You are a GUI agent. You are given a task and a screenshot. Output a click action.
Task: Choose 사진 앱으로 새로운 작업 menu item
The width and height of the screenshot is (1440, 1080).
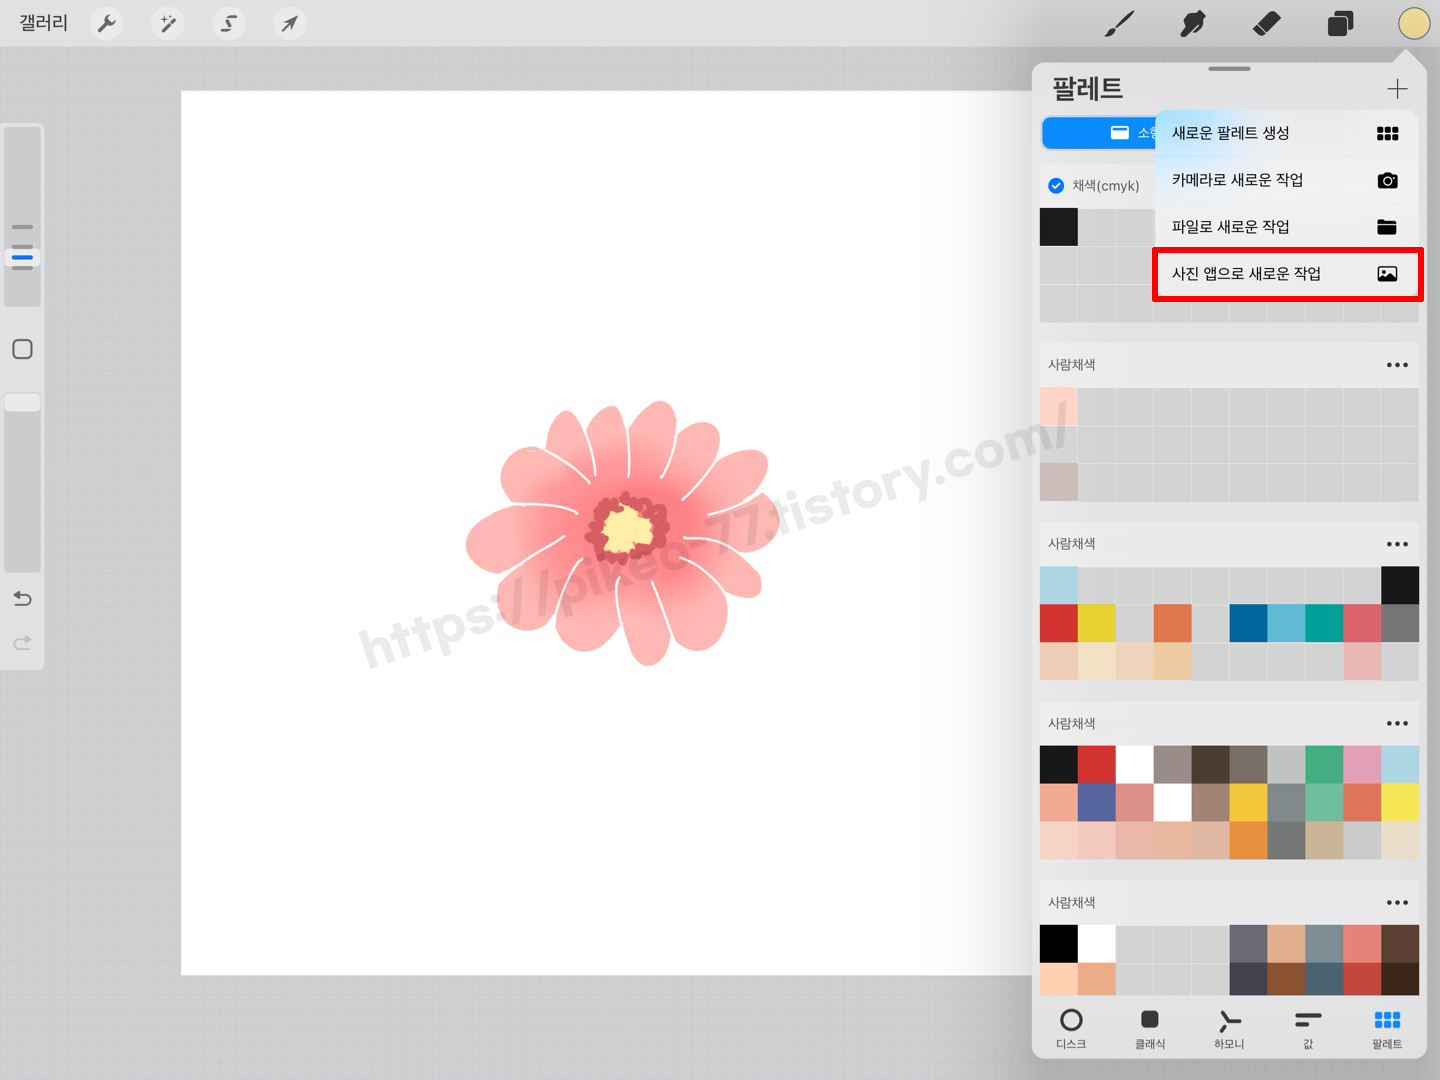pyautogui.click(x=1287, y=274)
